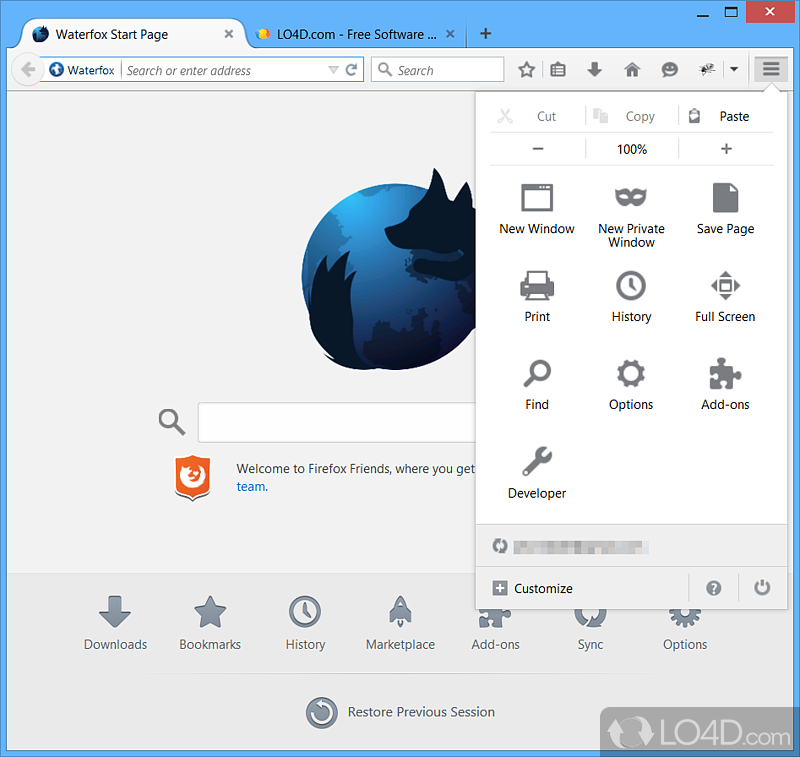800x757 pixels.
Task: Zoom in with the plus button
Action: [726, 149]
